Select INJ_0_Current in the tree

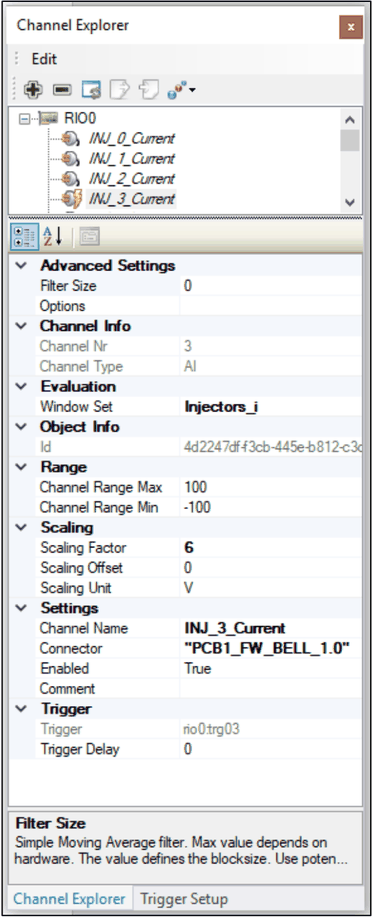point(131,139)
